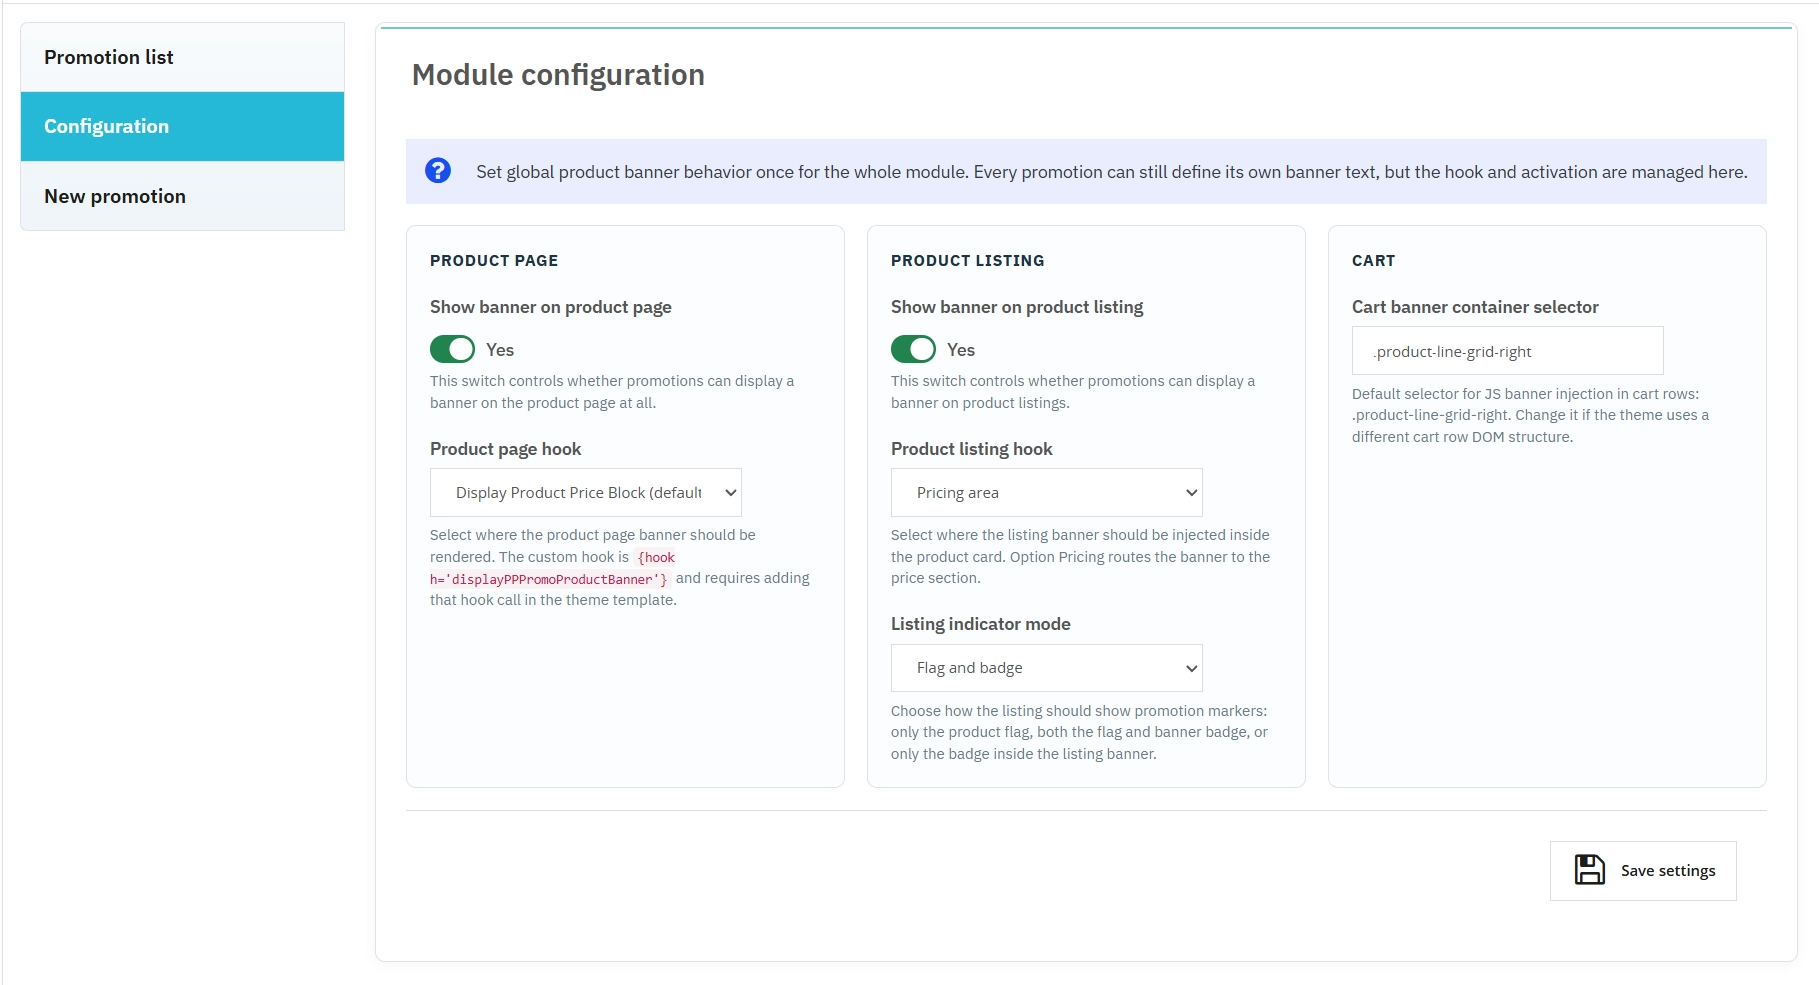Click the displayPPPromoProductBanner hook code snippet
The image size is (1819, 985).
coord(549,579)
